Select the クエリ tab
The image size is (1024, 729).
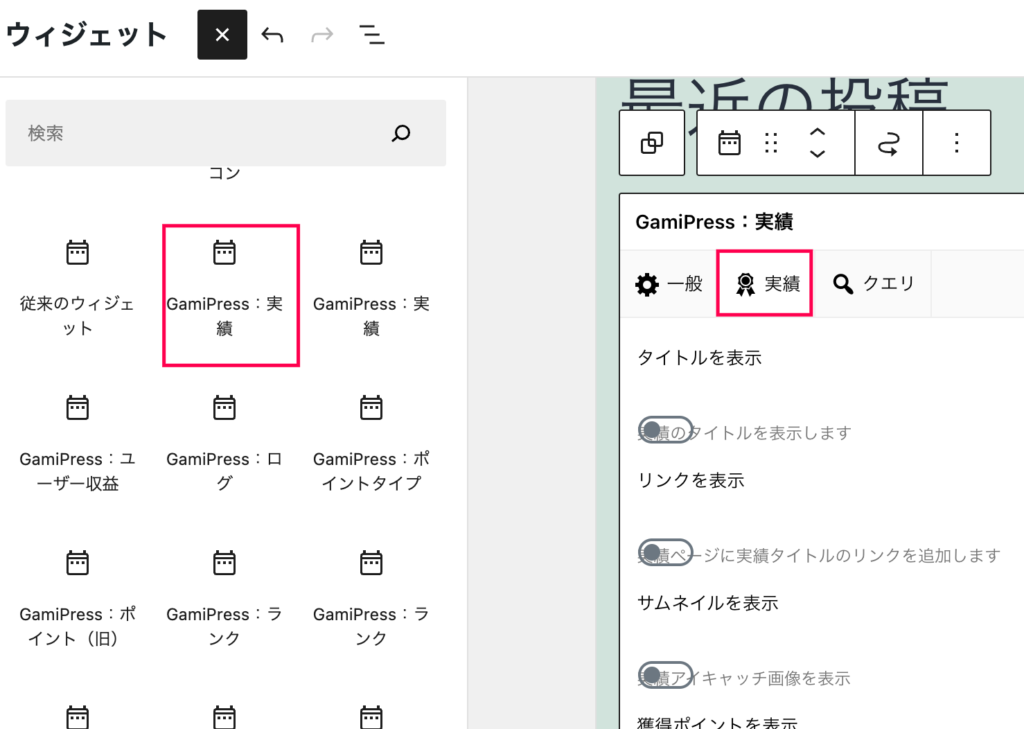872,284
